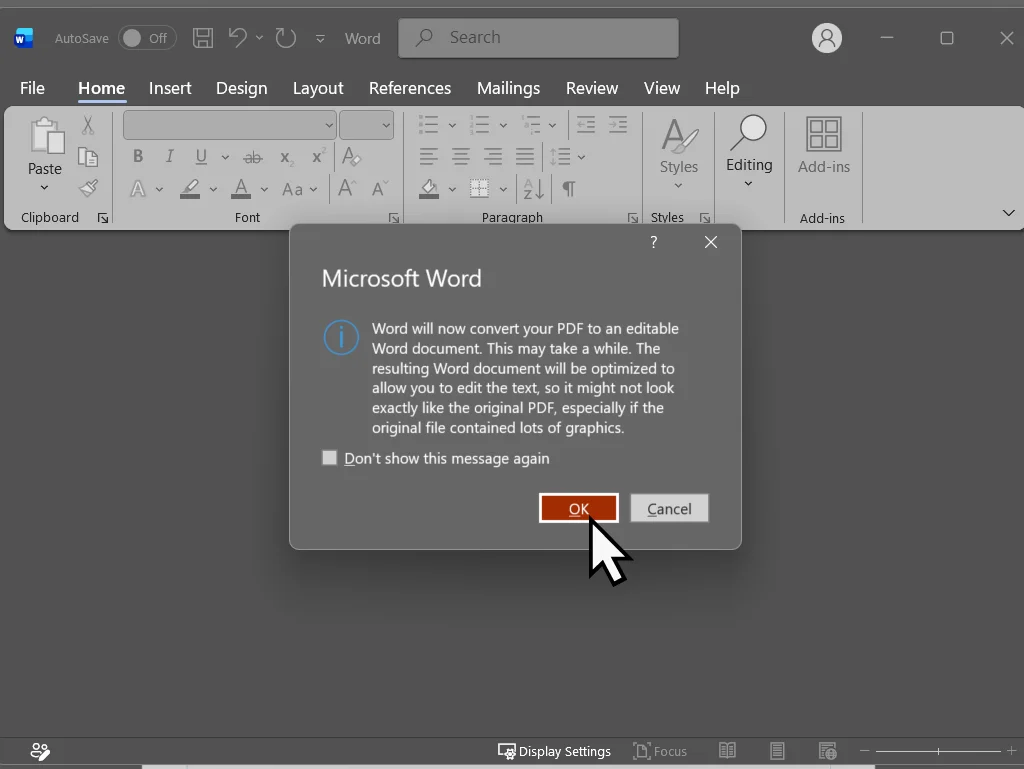Click the Clear All Formatting icon
The height and width of the screenshot is (769, 1024).
tap(351, 156)
